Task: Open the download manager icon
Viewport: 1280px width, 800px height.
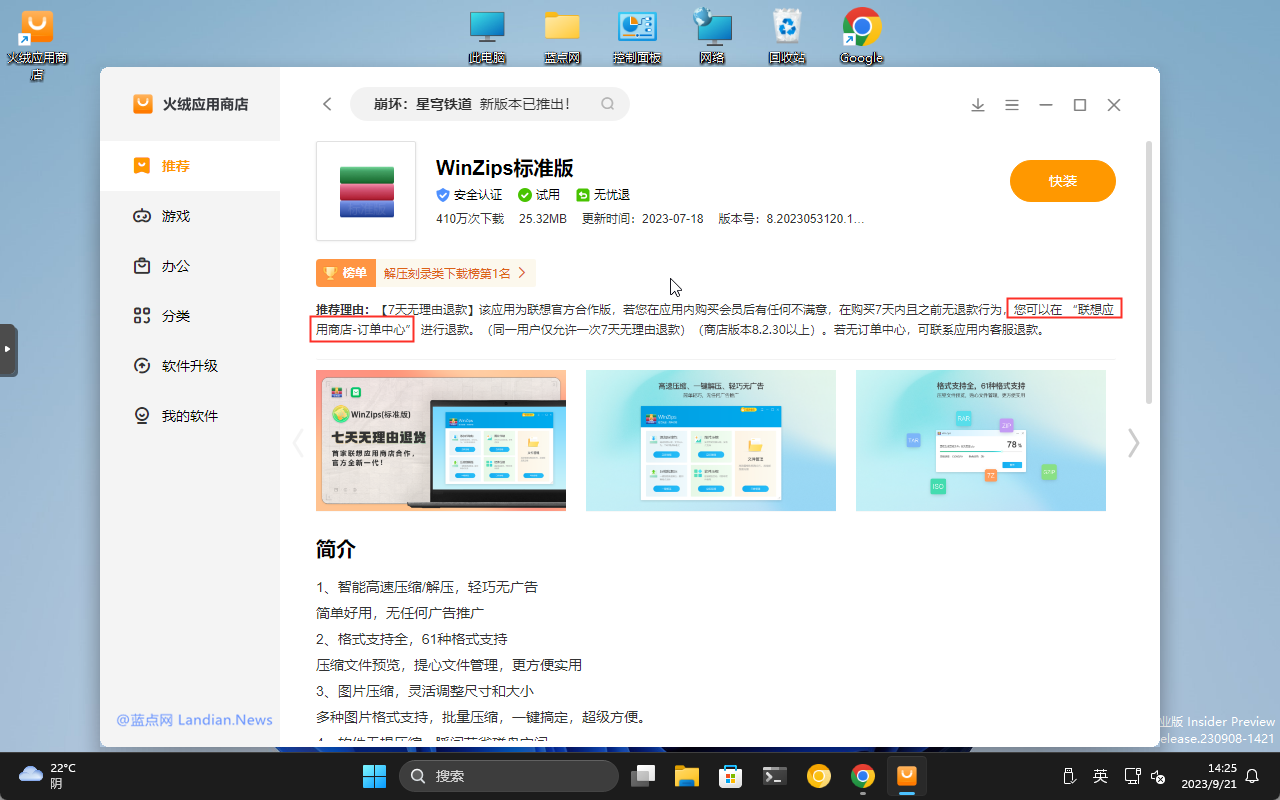Action: click(x=978, y=105)
